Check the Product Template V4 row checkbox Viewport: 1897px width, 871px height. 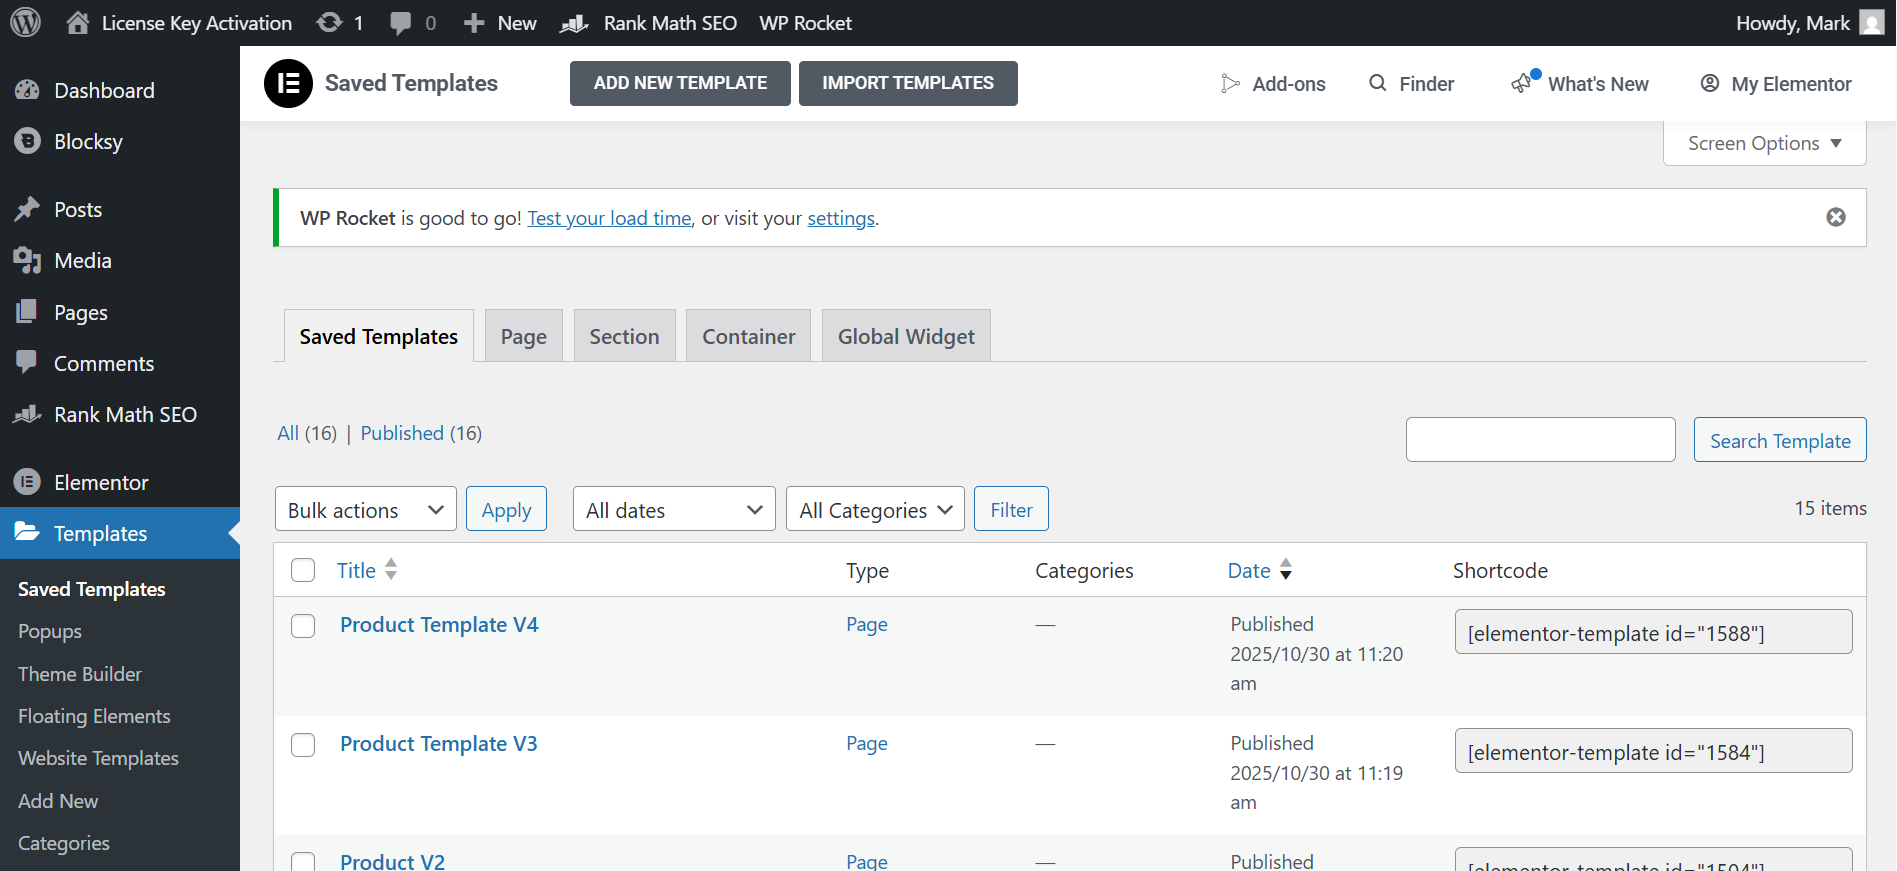pyautogui.click(x=303, y=626)
